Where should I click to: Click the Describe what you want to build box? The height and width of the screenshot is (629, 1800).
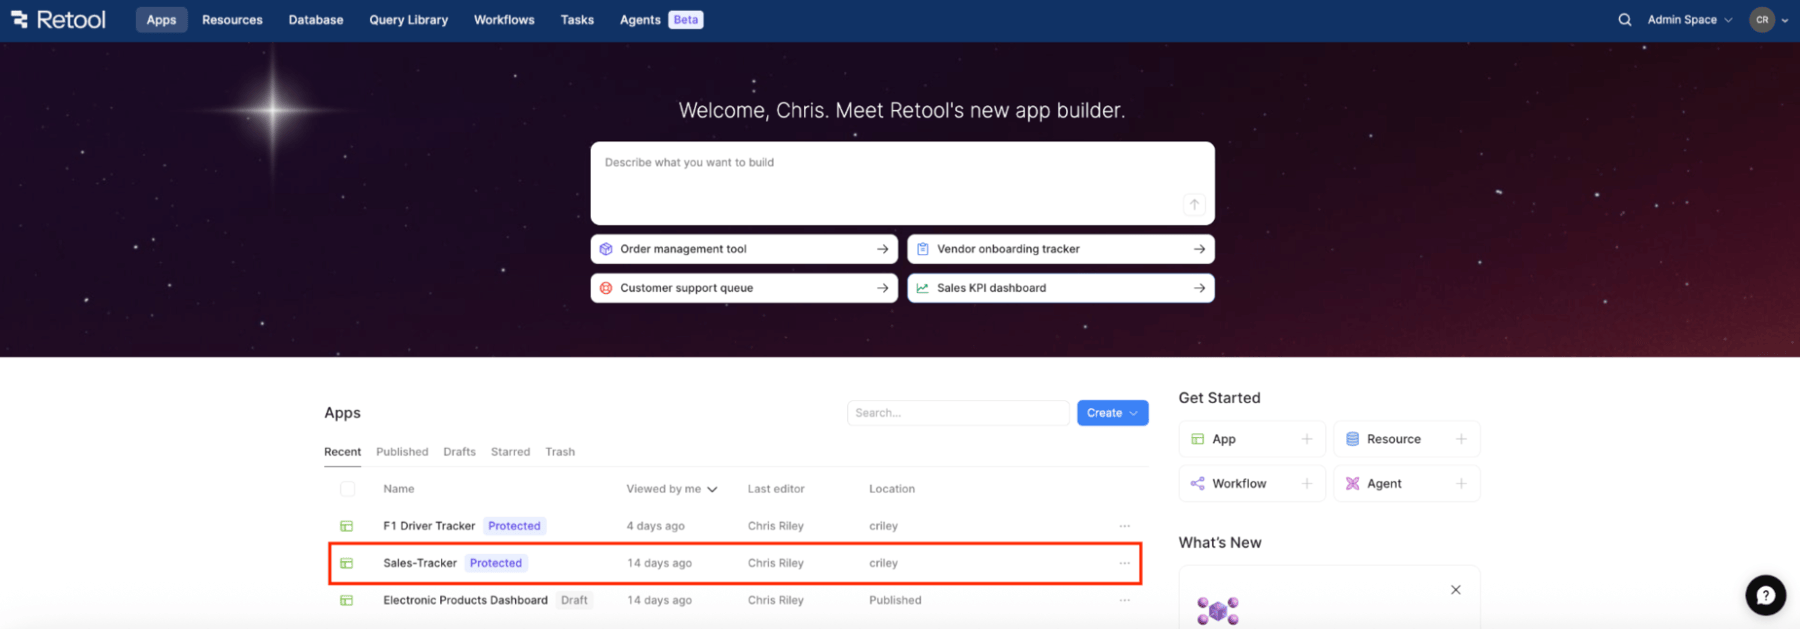pyautogui.click(x=902, y=183)
